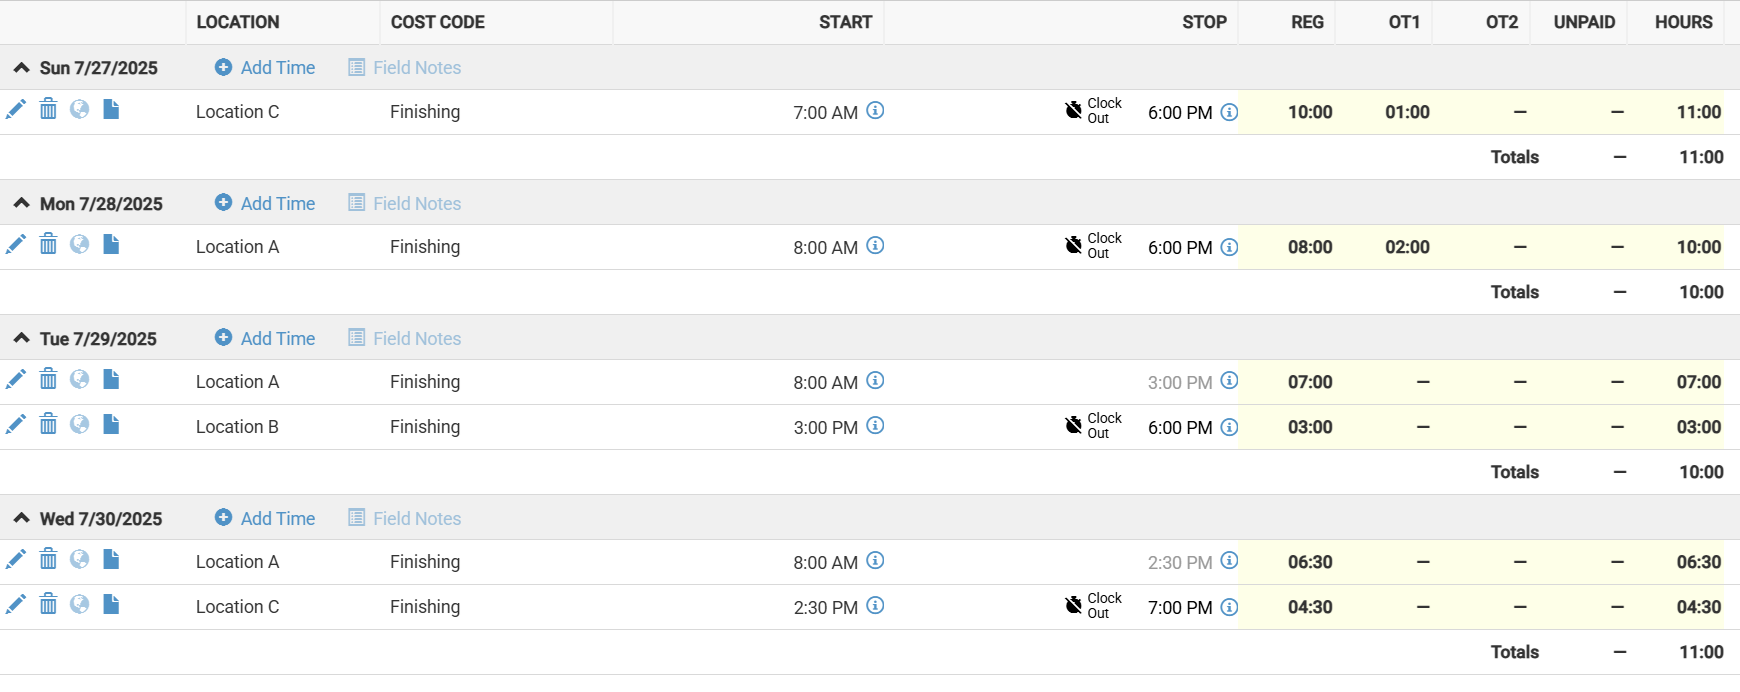Delete Monday's Location A entry with the trash icon
The height and width of the screenshot is (692, 1740).
[x=48, y=244]
